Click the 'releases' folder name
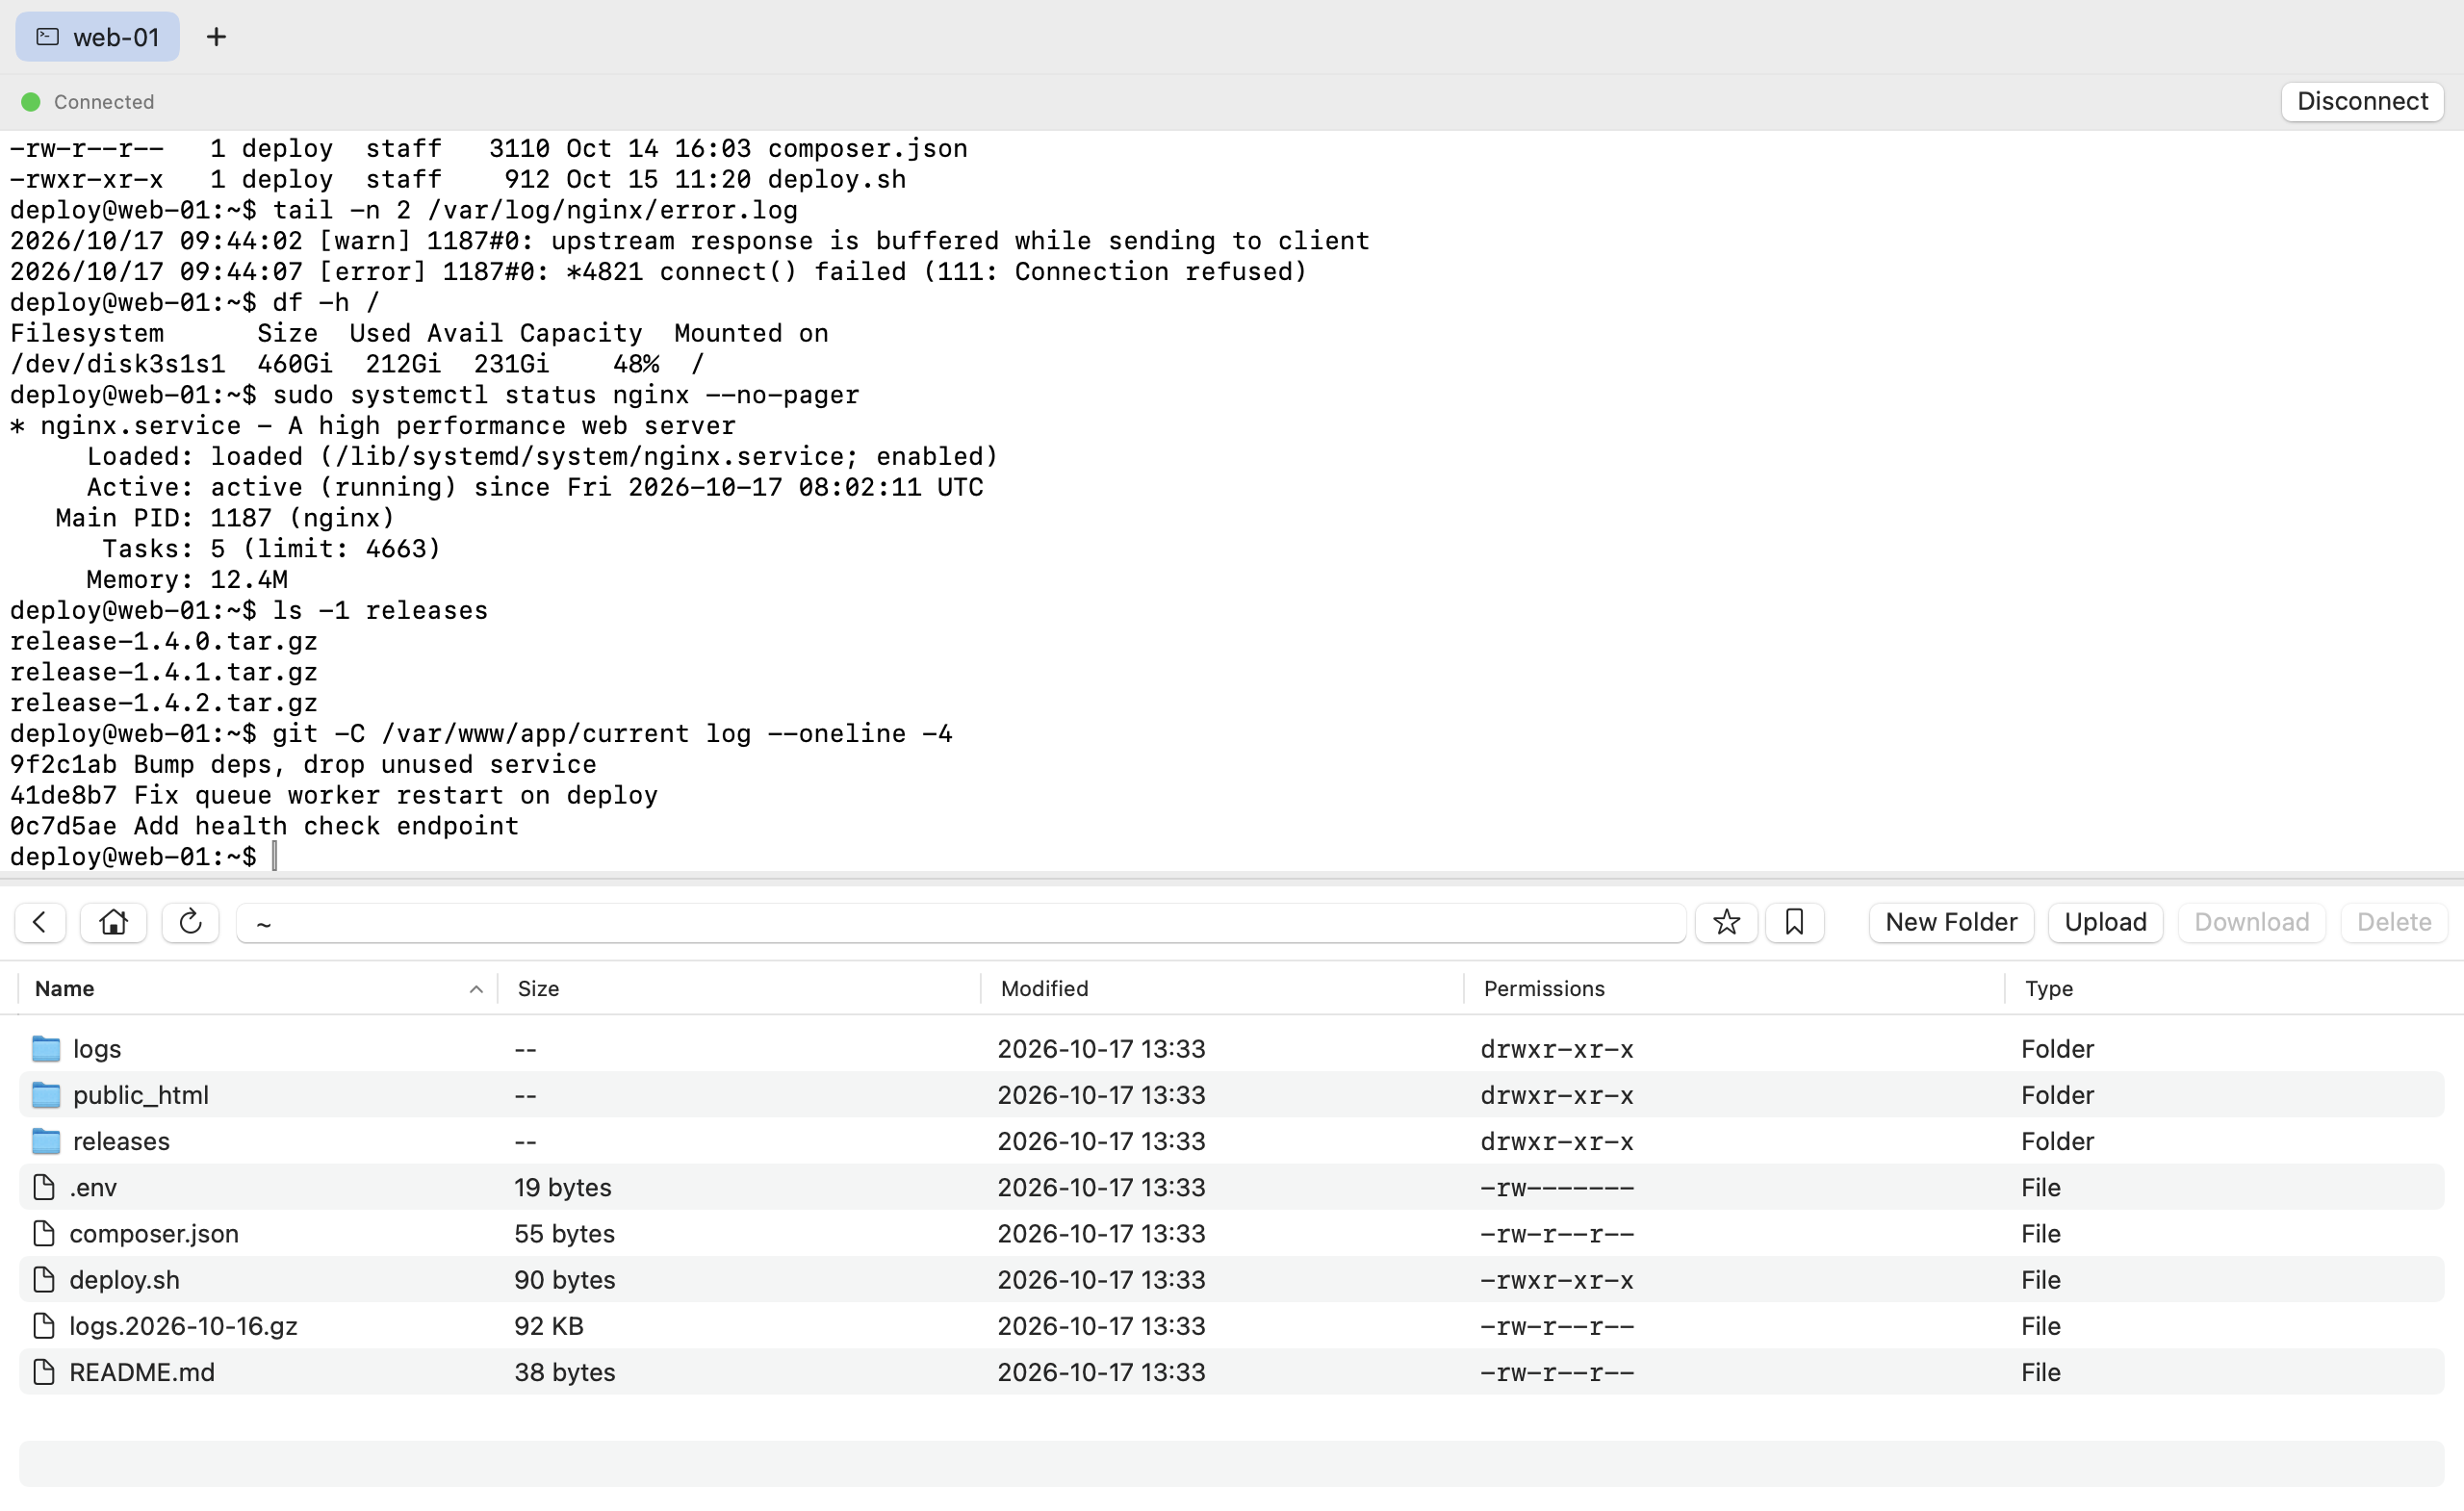The width and height of the screenshot is (2464, 1511). click(x=121, y=1140)
